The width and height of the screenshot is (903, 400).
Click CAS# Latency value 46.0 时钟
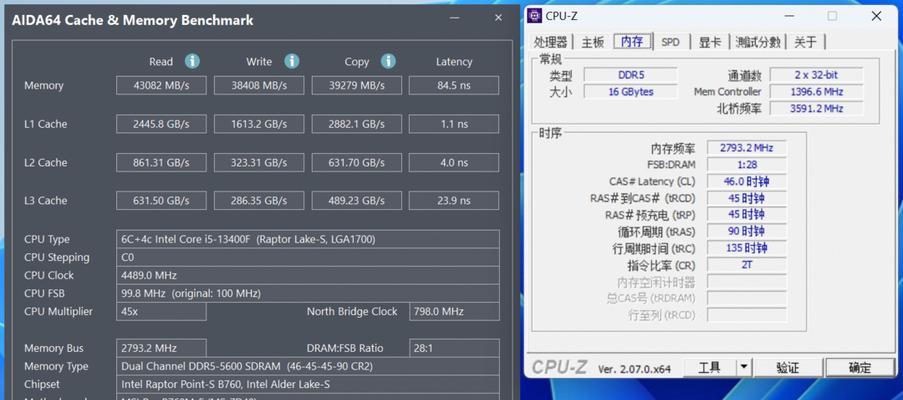pyautogui.click(x=746, y=181)
